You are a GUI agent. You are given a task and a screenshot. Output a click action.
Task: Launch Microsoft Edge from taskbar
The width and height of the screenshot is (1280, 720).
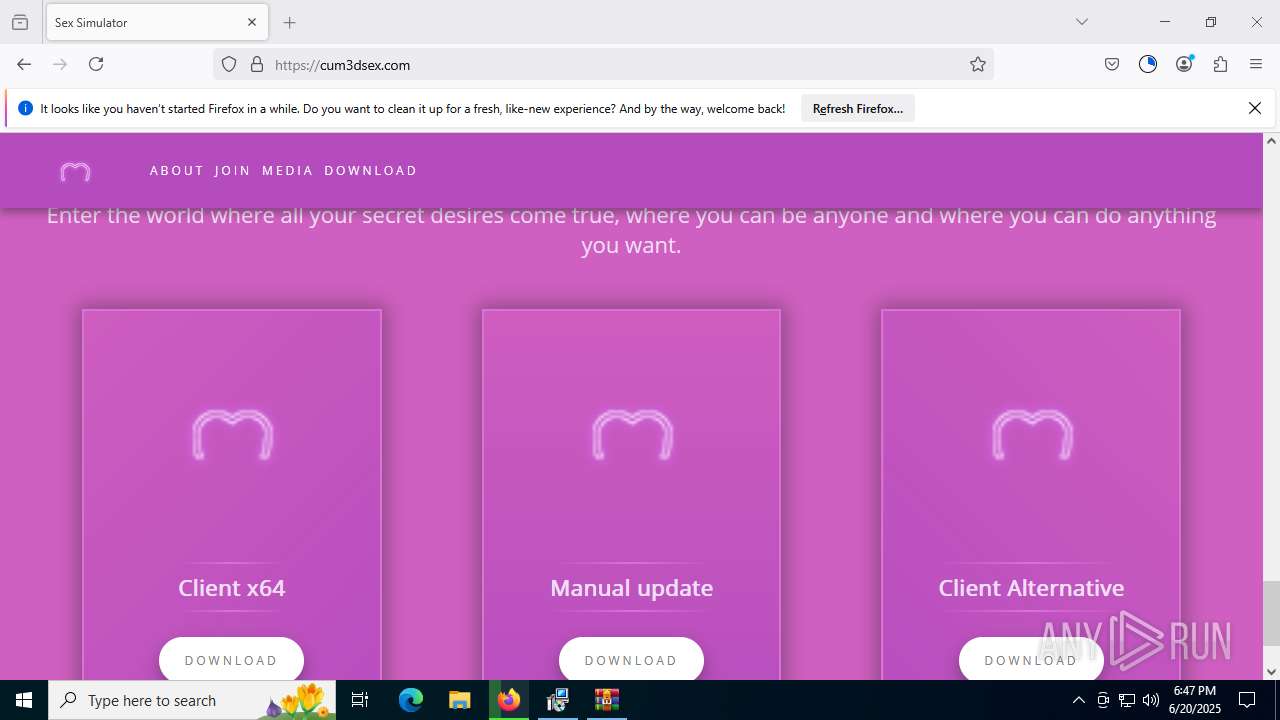click(411, 700)
